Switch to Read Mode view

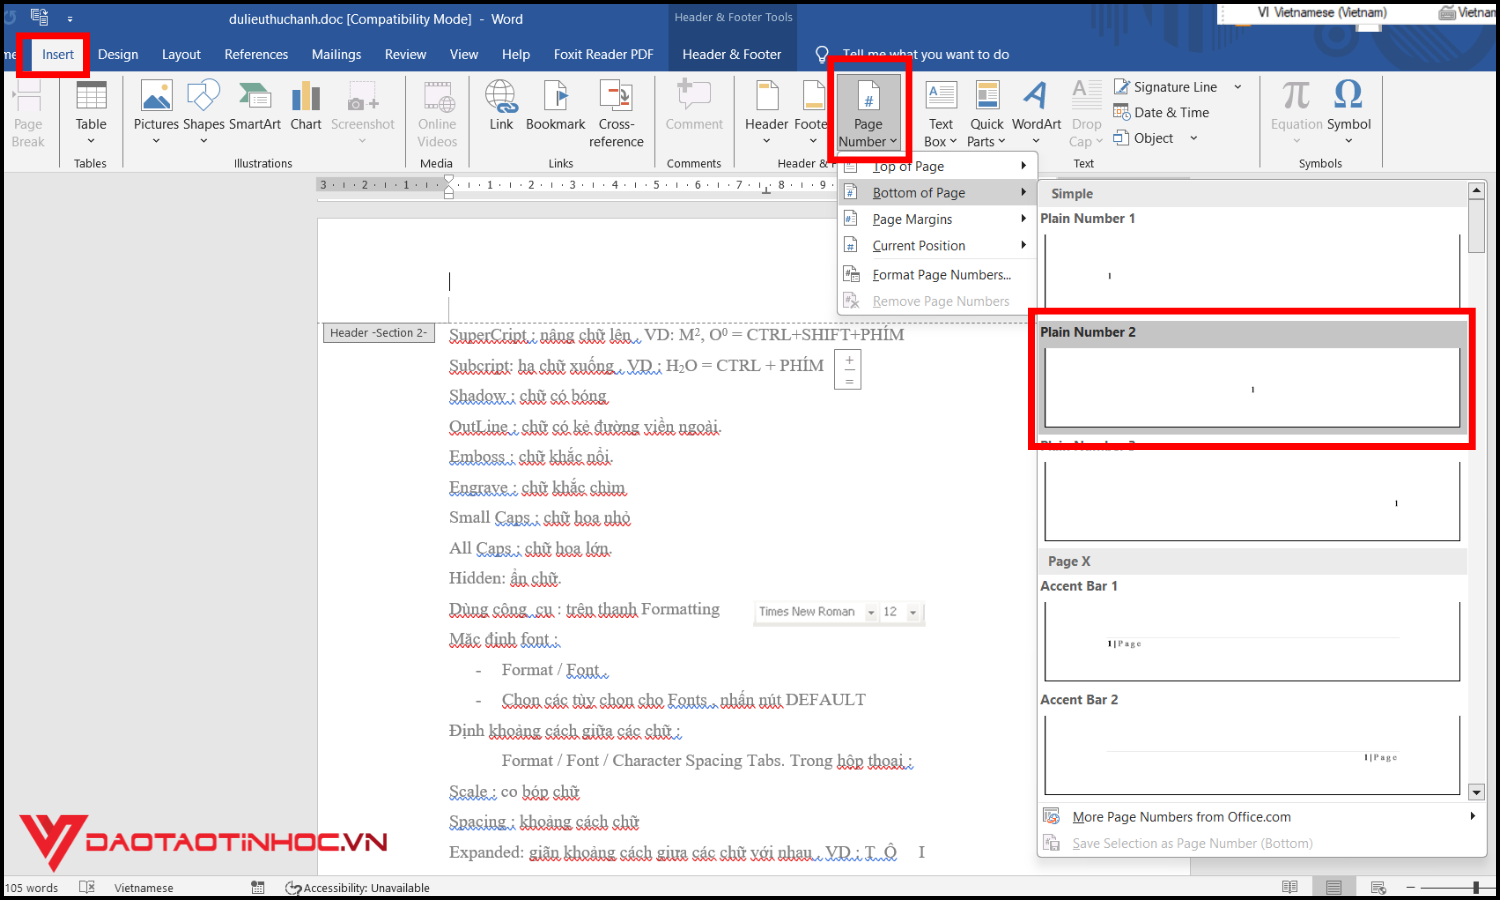click(1290, 886)
